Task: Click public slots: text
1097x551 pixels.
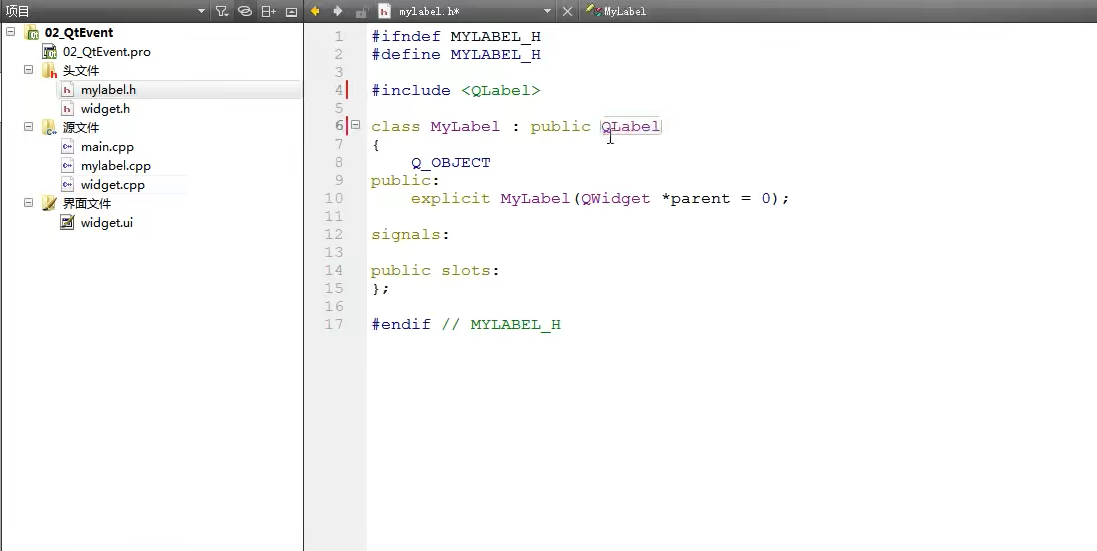Action: click(x=435, y=271)
